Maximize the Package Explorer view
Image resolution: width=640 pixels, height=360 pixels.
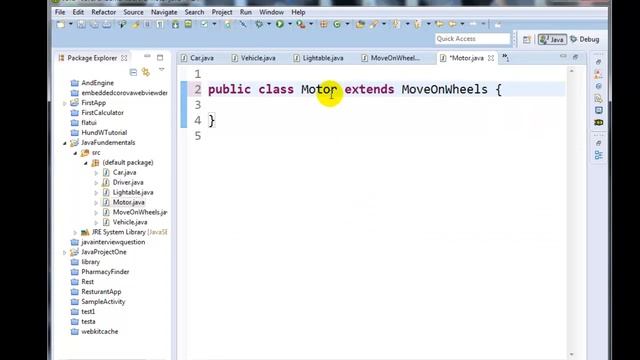click(x=160, y=58)
